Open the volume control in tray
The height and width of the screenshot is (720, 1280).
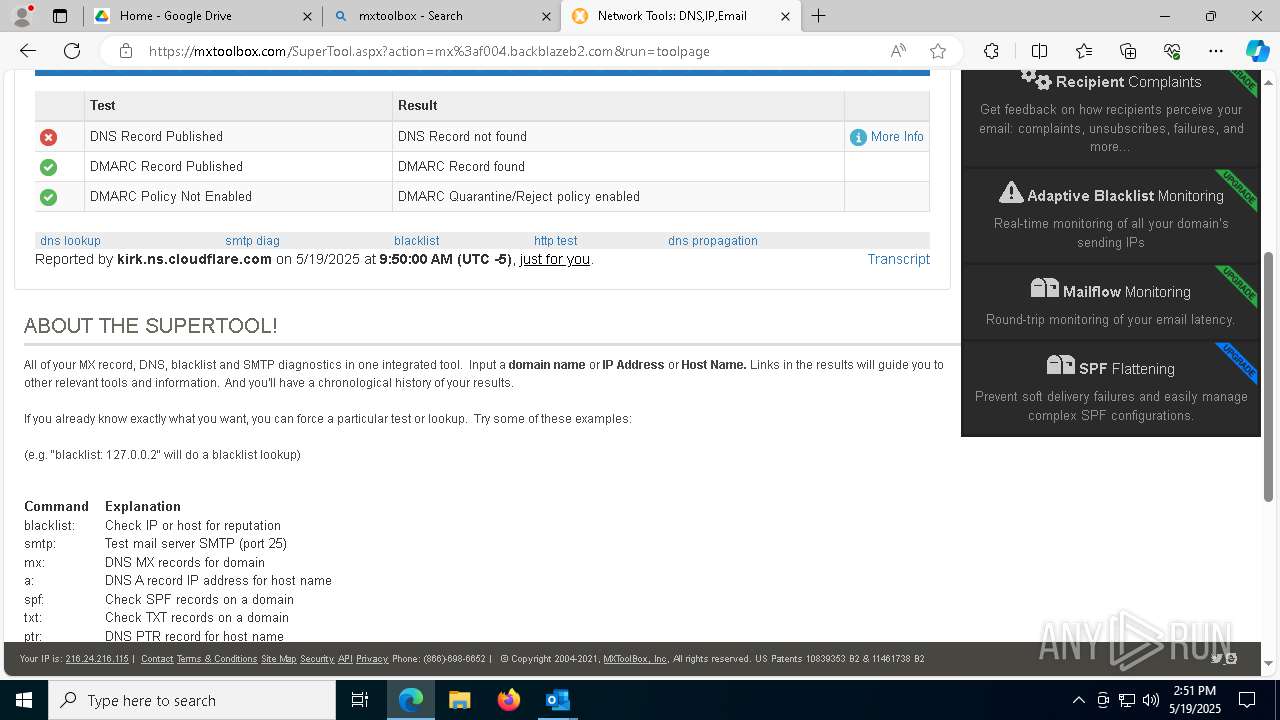tap(1151, 700)
